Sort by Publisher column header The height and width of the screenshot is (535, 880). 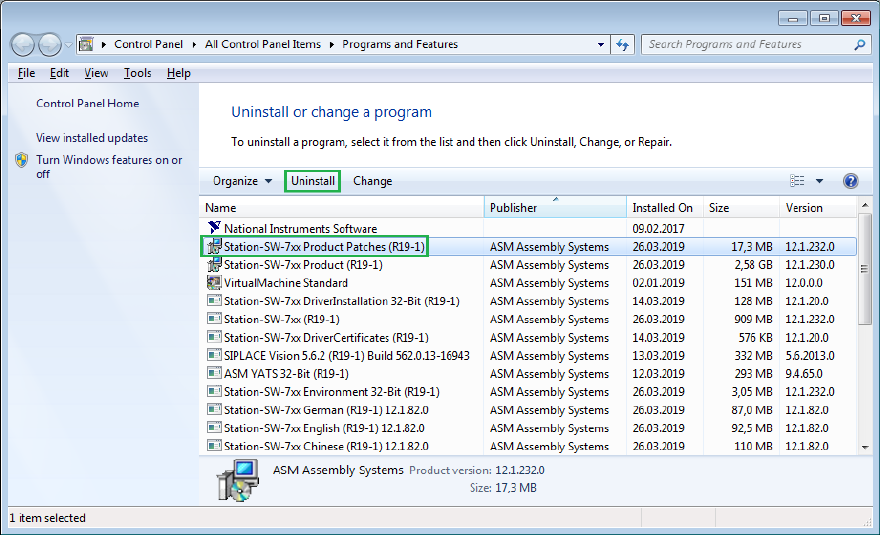click(x=555, y=208)
